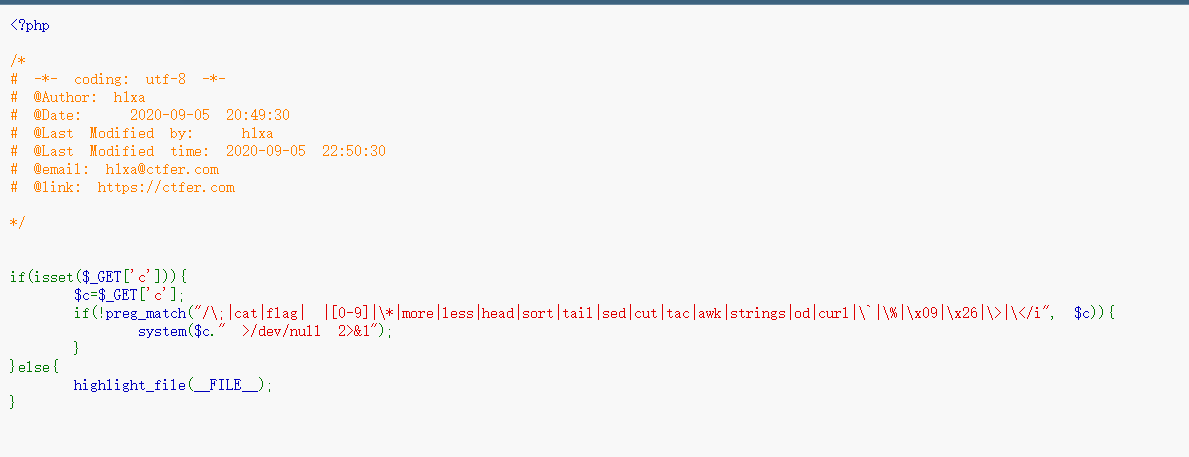Image resolution: width=1189 pixels, height=457 pixels.
Task: Click the closing comment marker */
Action: pos(17,222)
